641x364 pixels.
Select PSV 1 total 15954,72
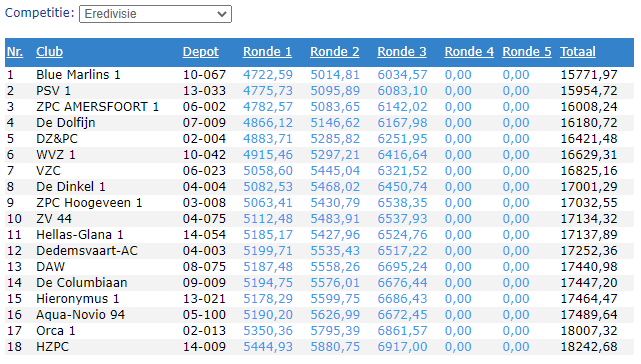(589, 91)
